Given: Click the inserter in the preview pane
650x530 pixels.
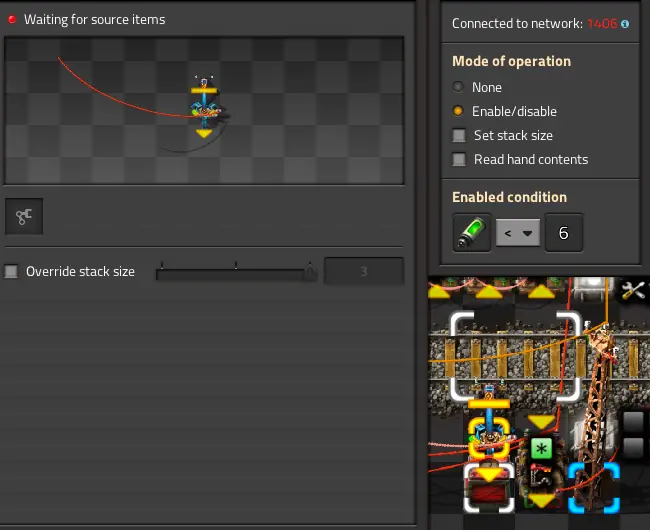Looking at the screenshot, I should [204, 107].
